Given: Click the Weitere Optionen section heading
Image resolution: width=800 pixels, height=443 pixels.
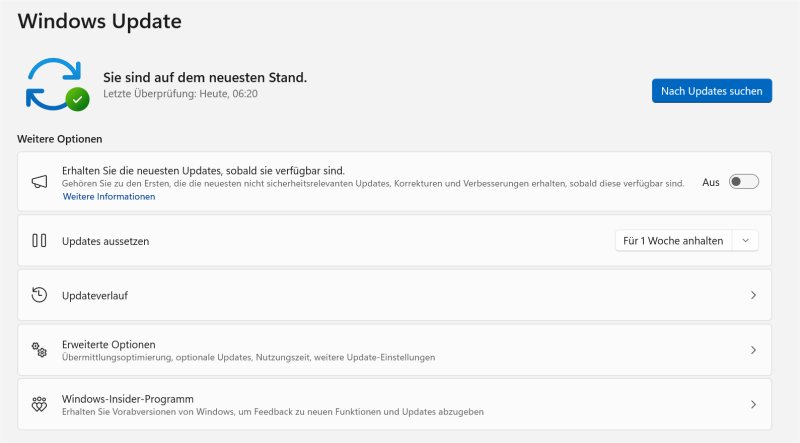Looking at the screenshot, I should pos(60,139).
